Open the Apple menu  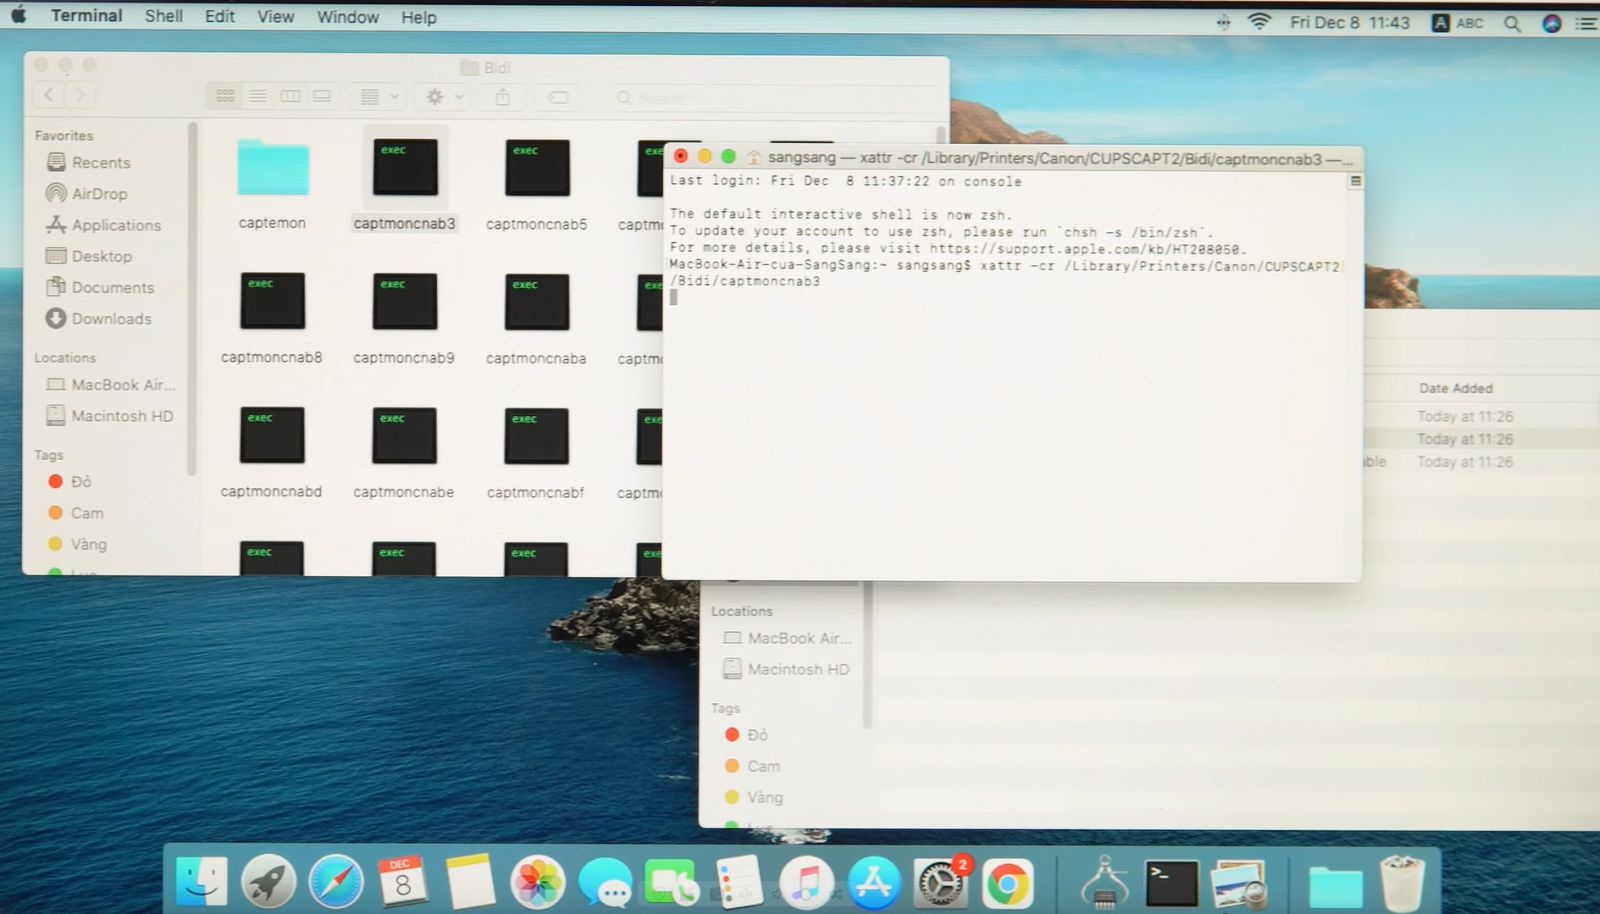pos(19,16)
